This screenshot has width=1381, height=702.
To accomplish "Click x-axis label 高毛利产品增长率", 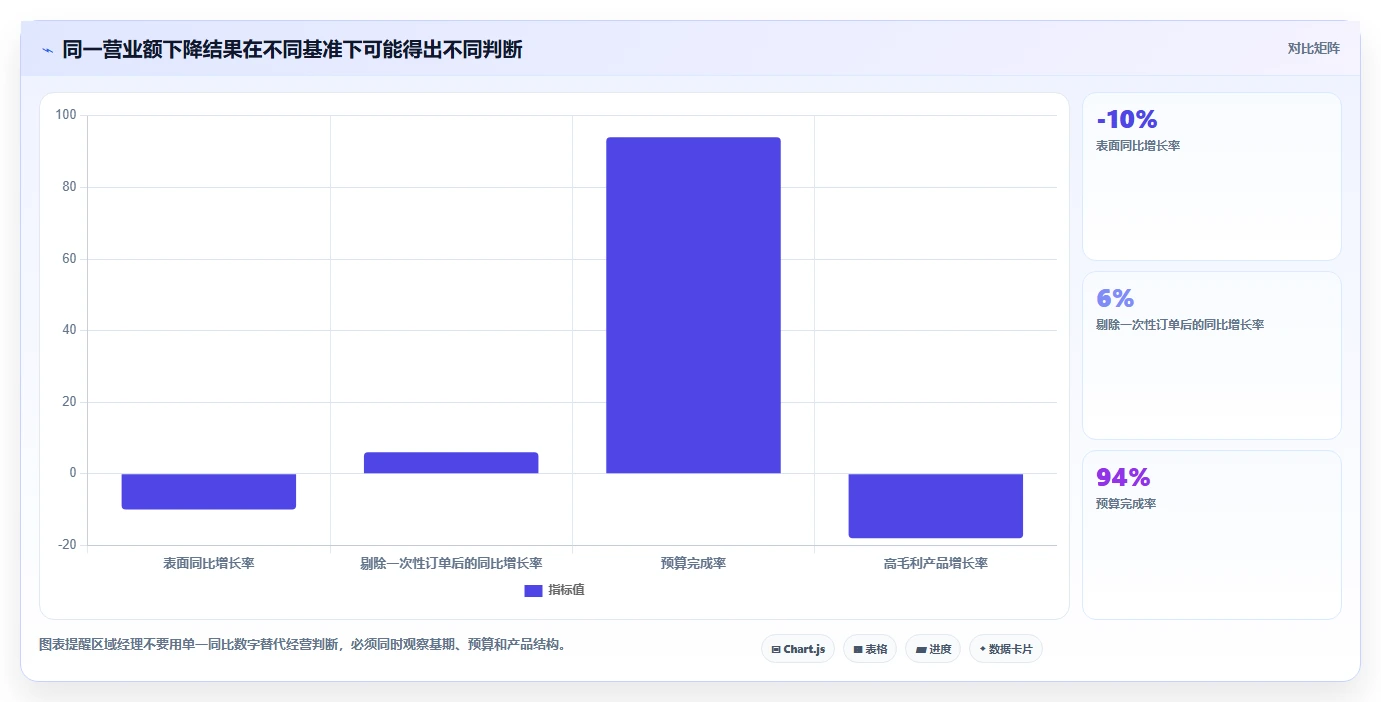I will pos(936,563).
